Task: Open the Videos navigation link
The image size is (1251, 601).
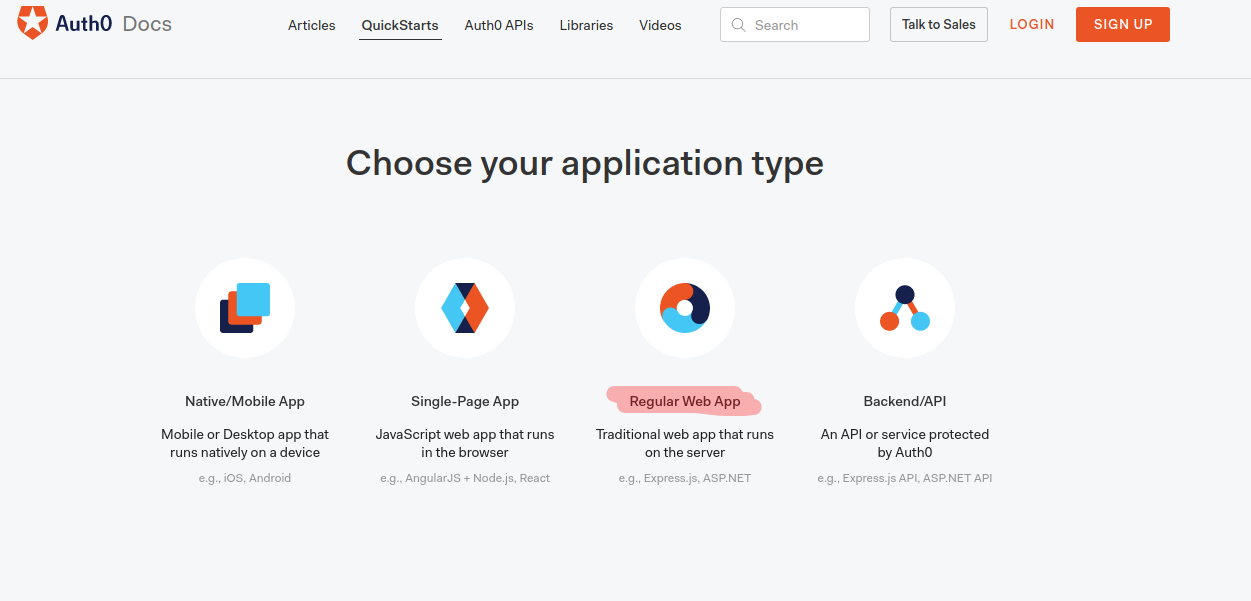Action: [660, 25]
